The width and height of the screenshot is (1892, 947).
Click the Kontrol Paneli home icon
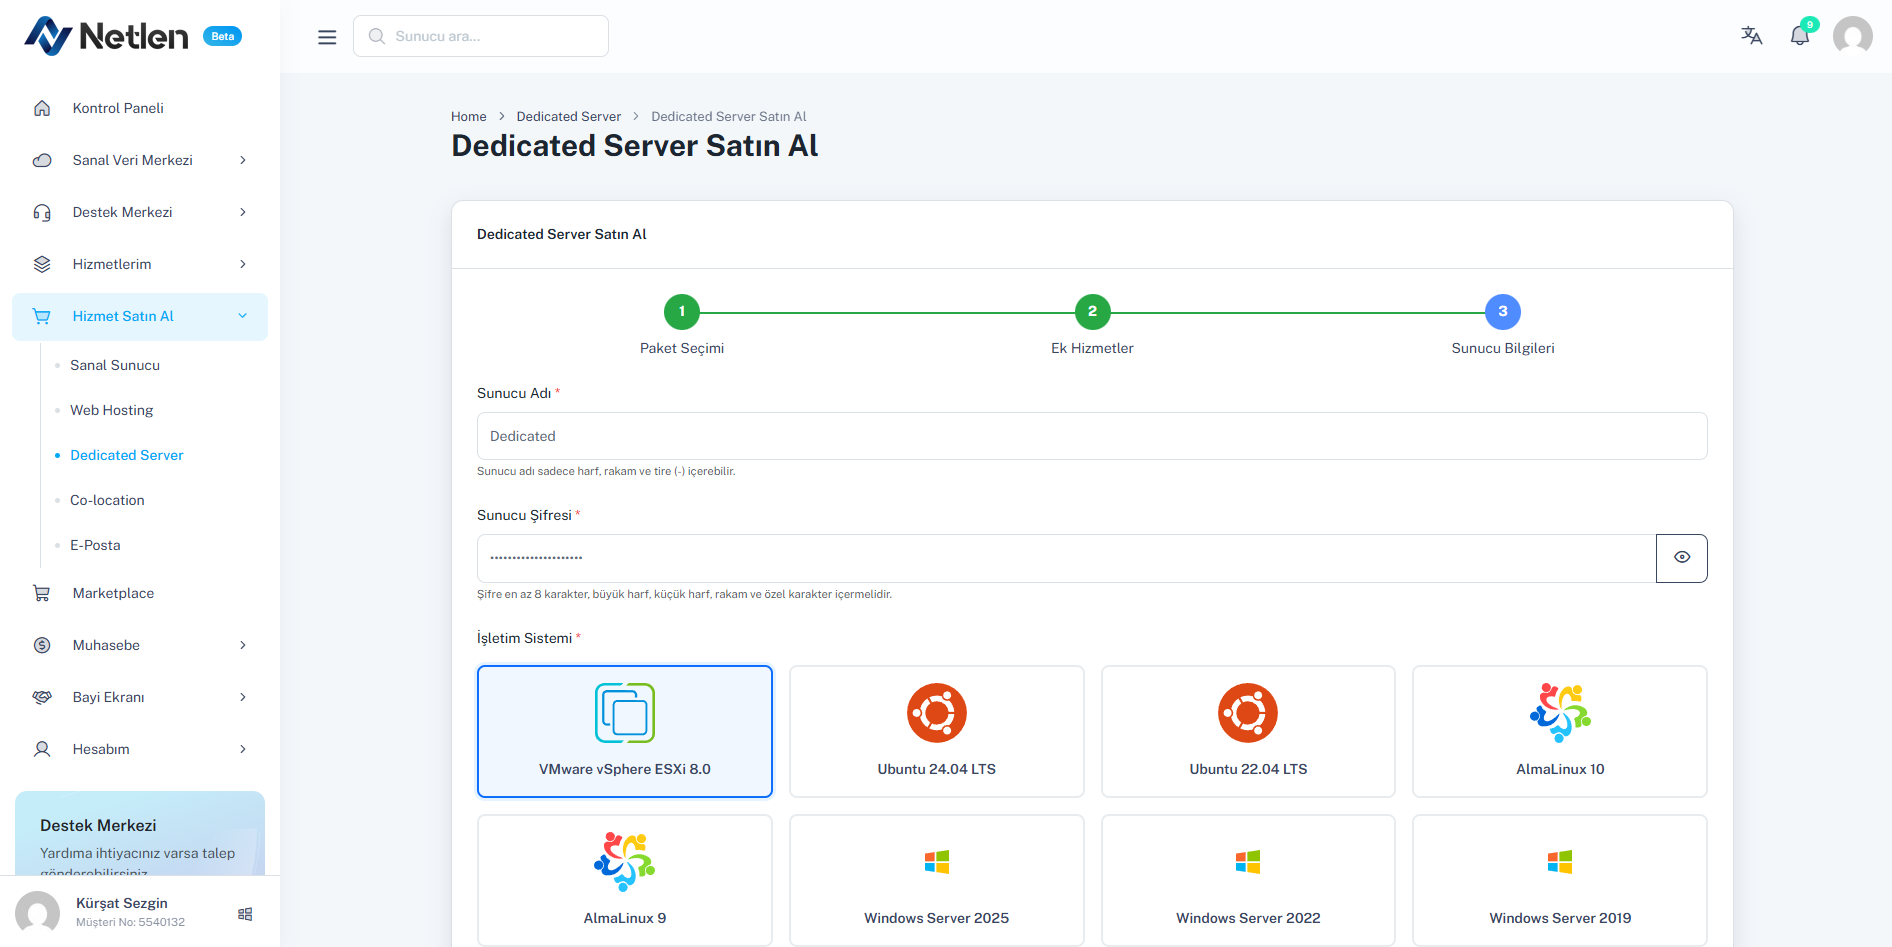pyautogui.click(x=42, y=108)
